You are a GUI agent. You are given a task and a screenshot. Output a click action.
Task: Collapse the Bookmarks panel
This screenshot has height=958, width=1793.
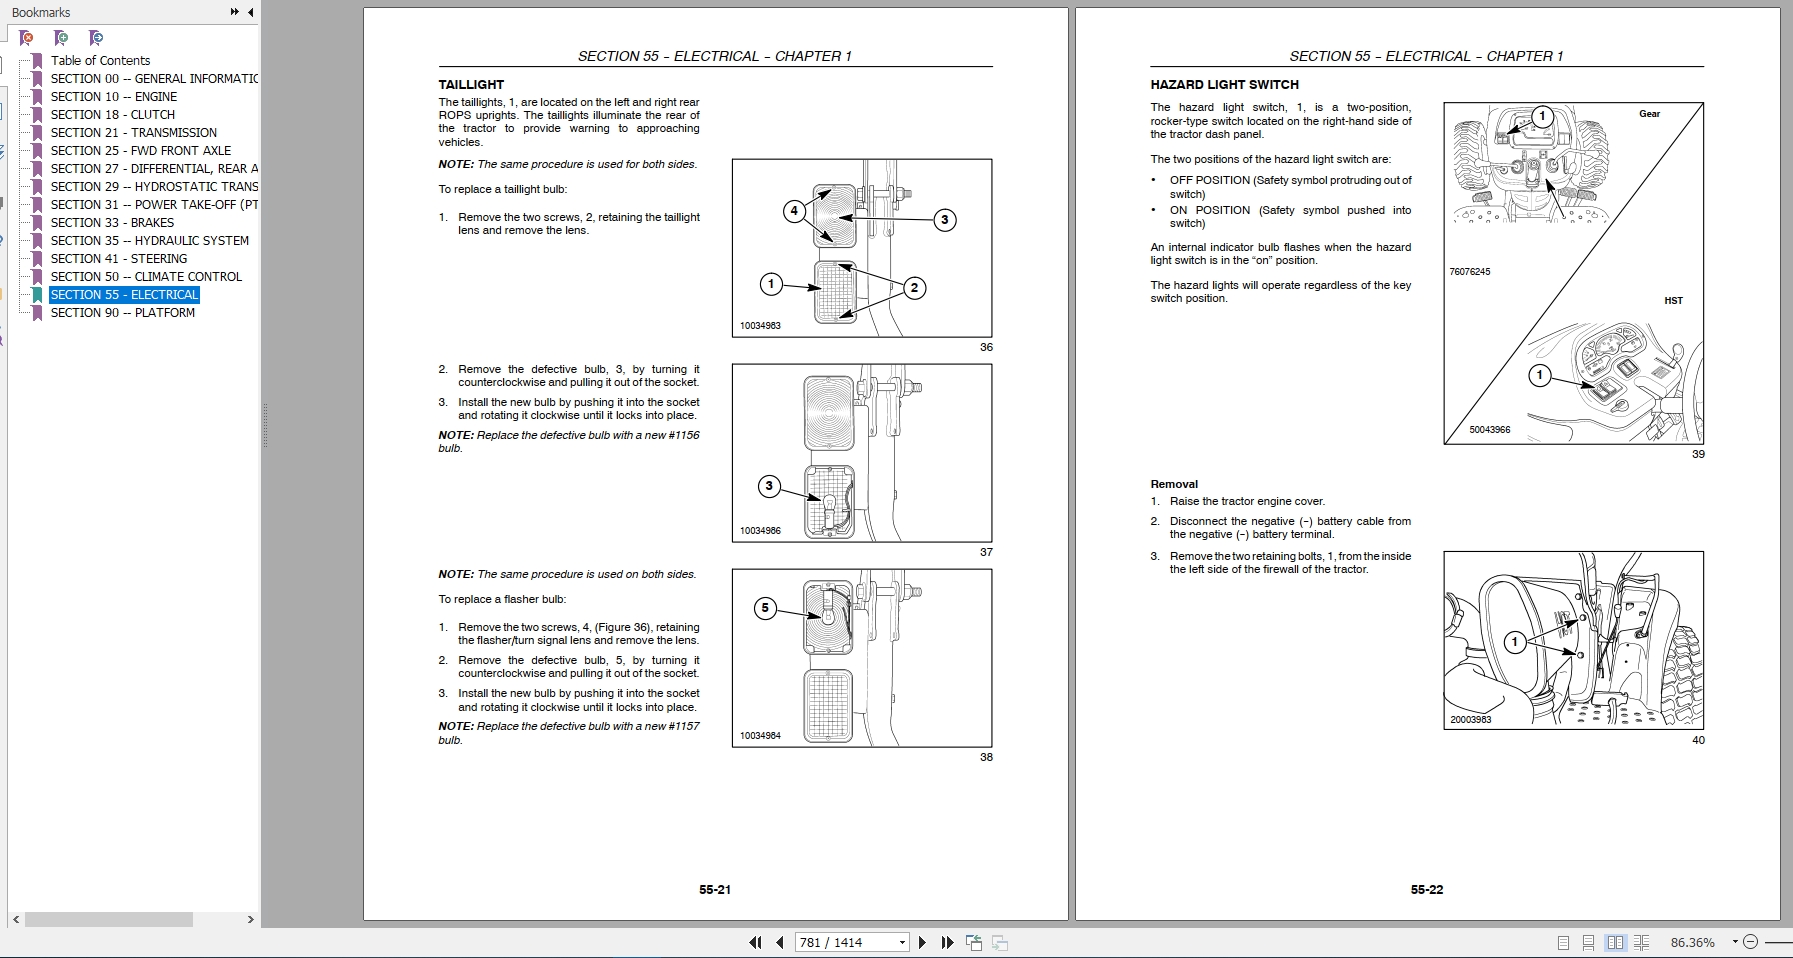coord(250,12)
